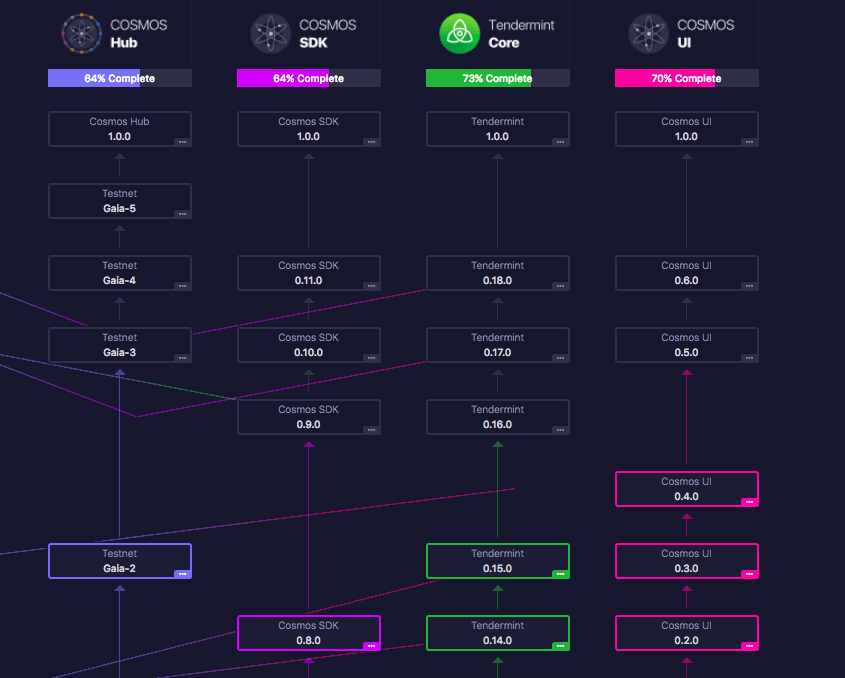Open the Cosmos SDK 0.9.0 milestone card
845x678 pixels.
pos(308,417)
